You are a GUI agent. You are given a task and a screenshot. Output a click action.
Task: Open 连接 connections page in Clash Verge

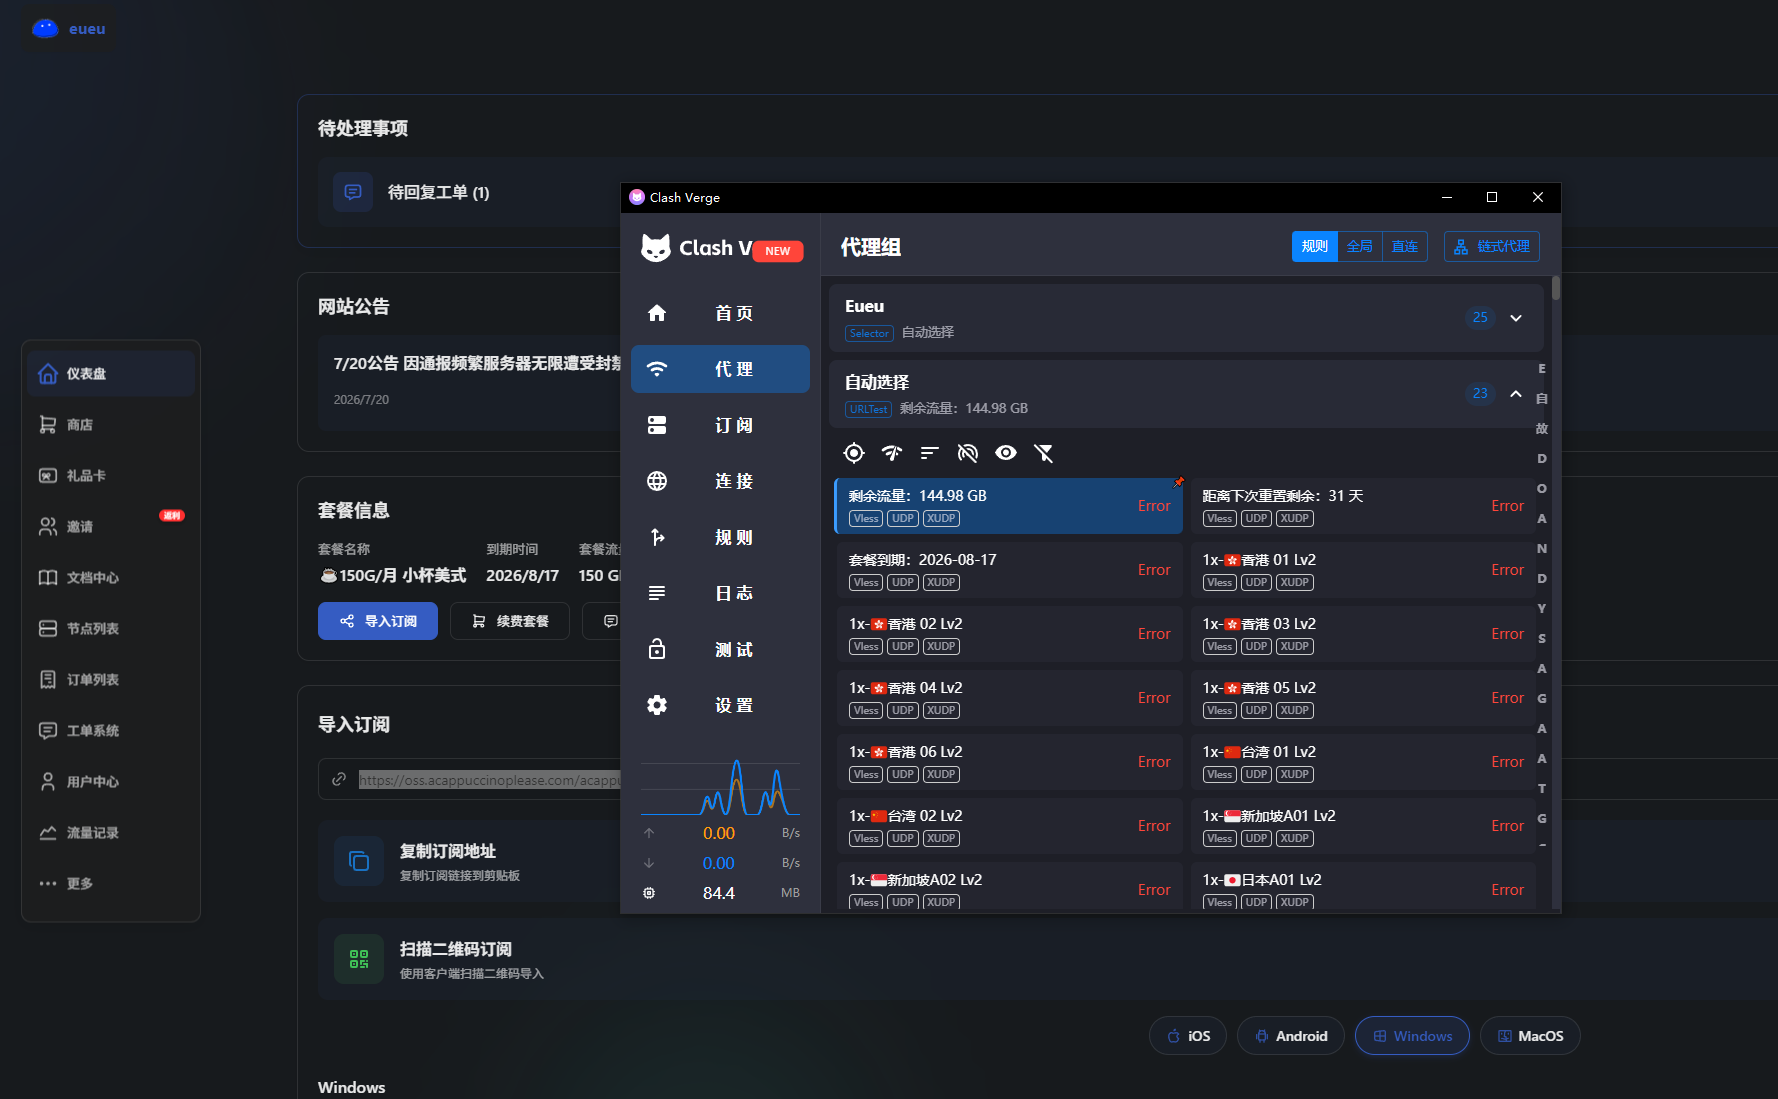[x=720, y=481]
